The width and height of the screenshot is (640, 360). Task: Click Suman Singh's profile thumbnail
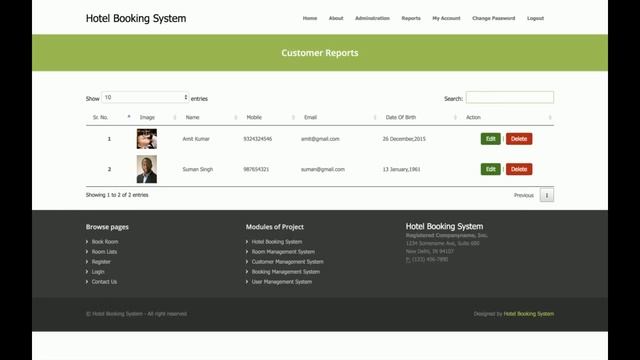click(x=147, y=169)
